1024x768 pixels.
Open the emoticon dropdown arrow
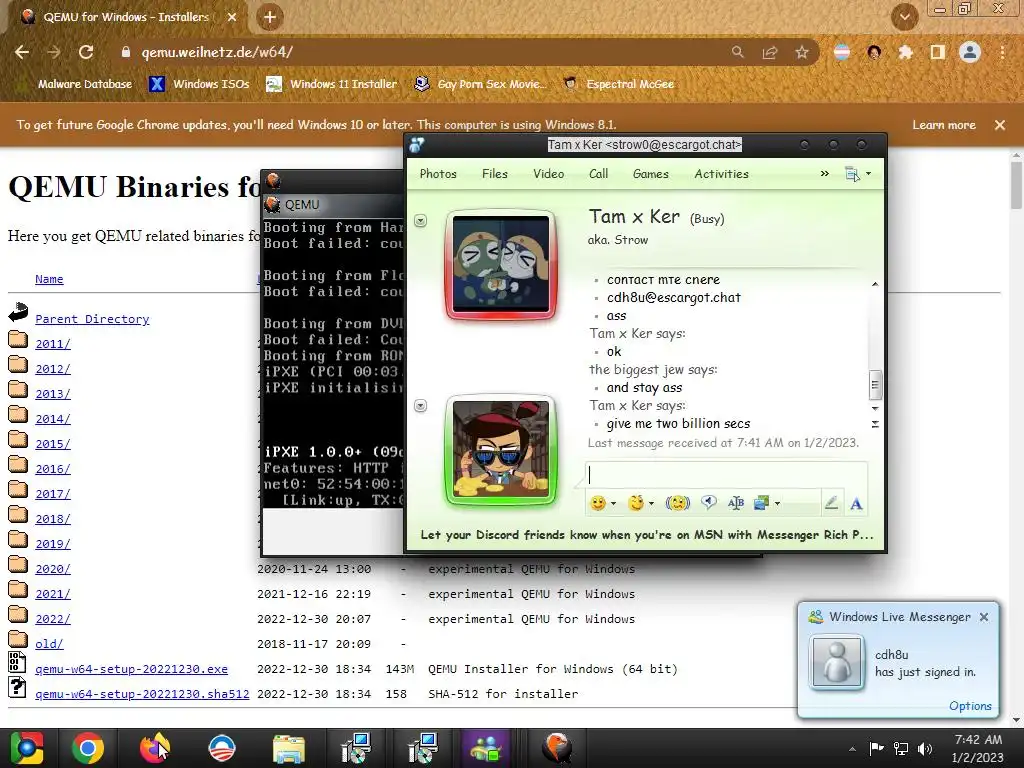pyautogui.click(x=613, y=504)
